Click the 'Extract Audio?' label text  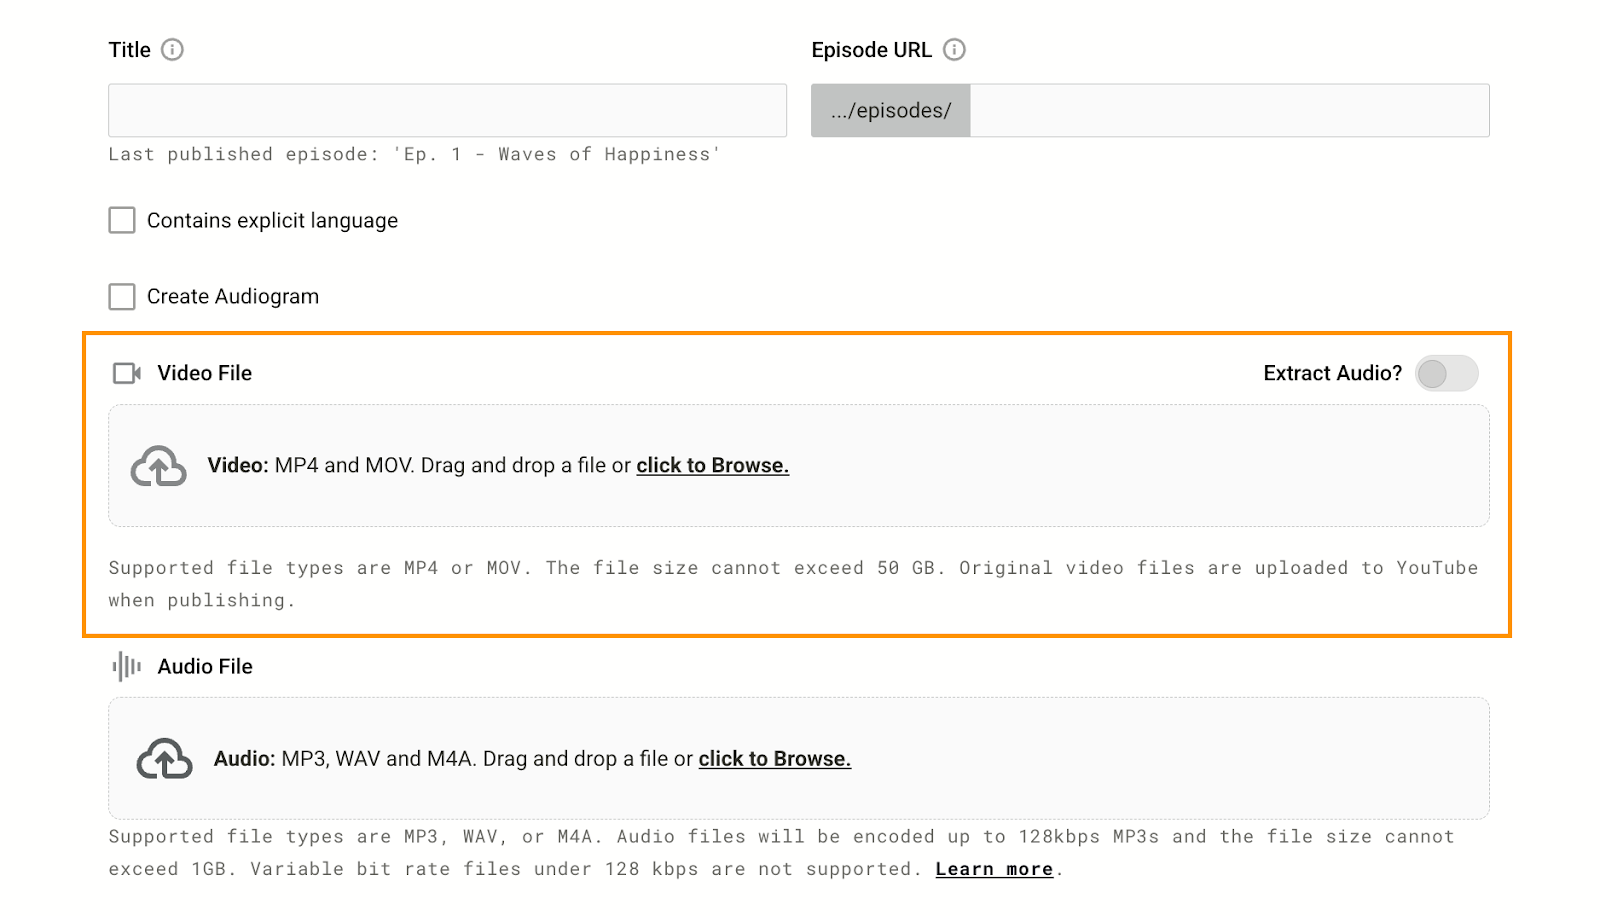(1332, 373)
